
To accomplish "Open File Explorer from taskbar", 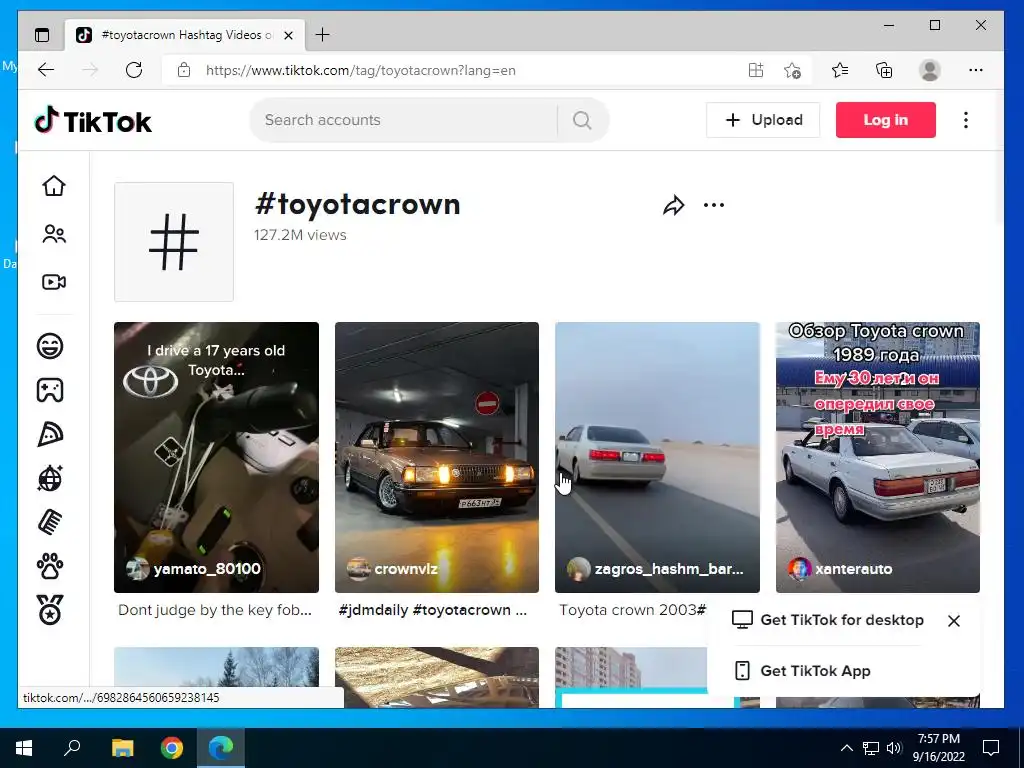I will (122, 748).
